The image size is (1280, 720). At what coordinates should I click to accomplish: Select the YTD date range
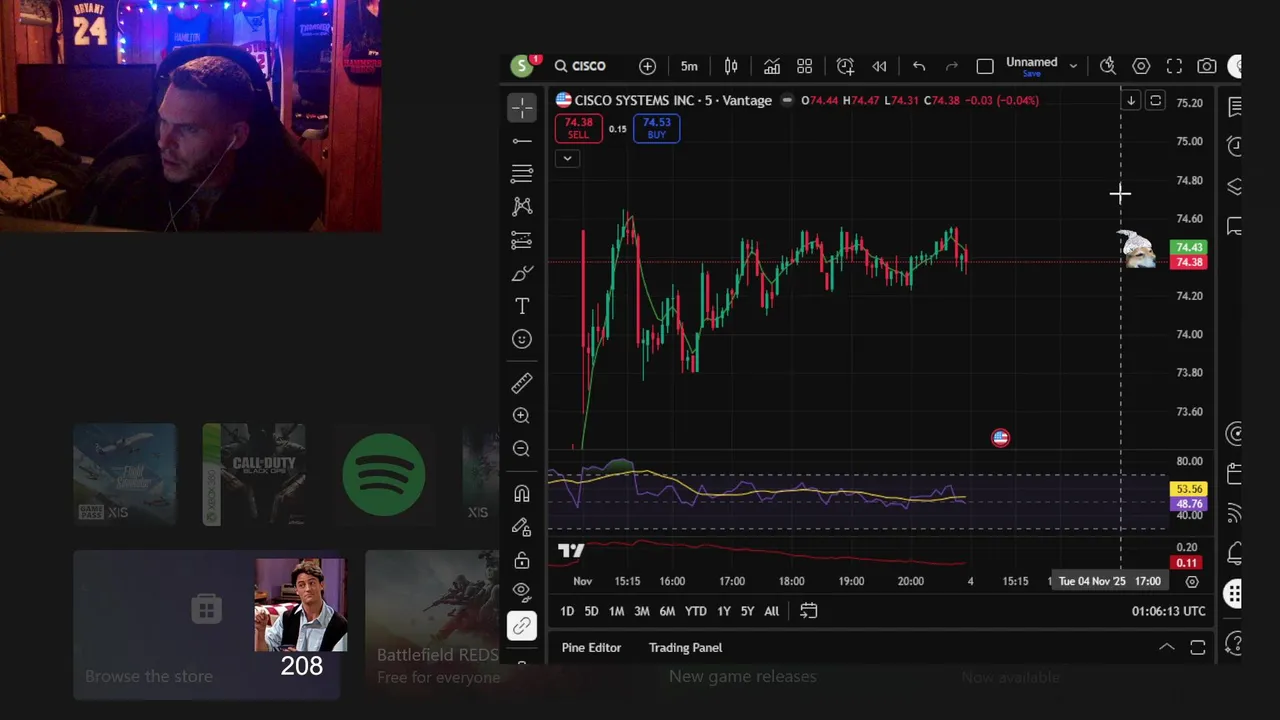[695, 611]
